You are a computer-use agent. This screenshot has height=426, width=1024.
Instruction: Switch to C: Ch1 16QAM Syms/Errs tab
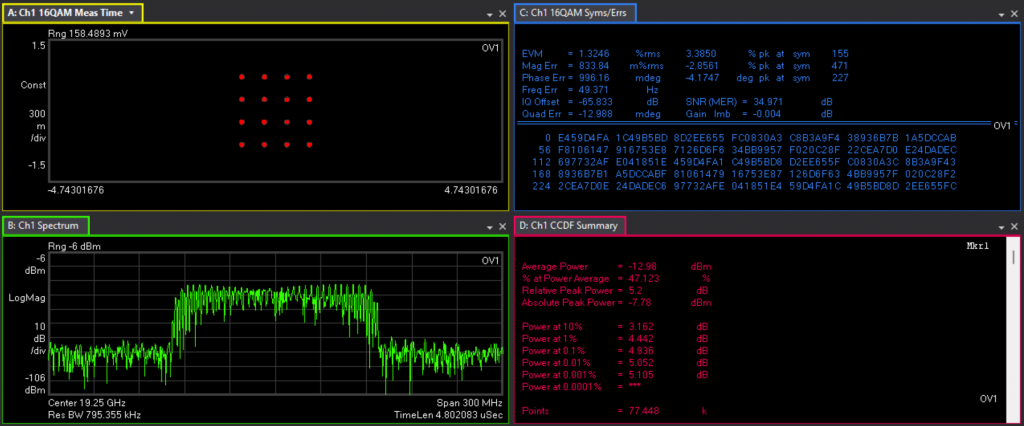click(x=575, y=13)
